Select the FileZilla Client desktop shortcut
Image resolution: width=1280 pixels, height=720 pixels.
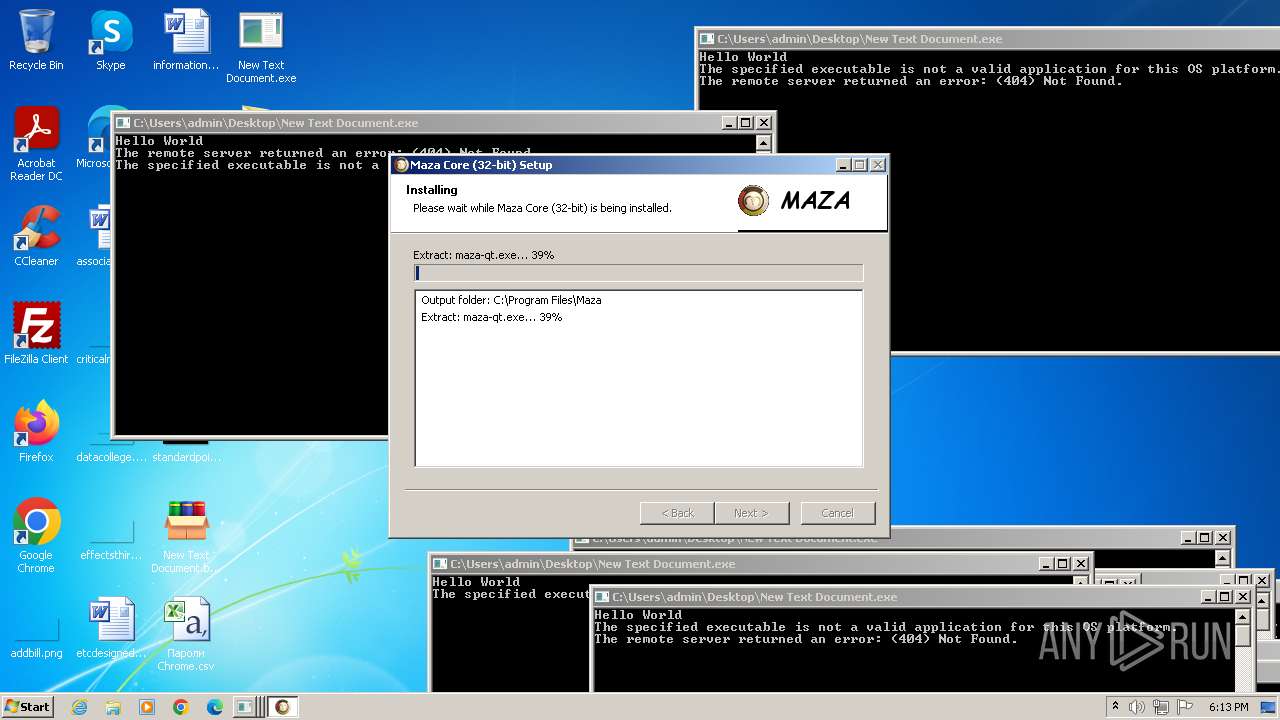coord(36,334)
